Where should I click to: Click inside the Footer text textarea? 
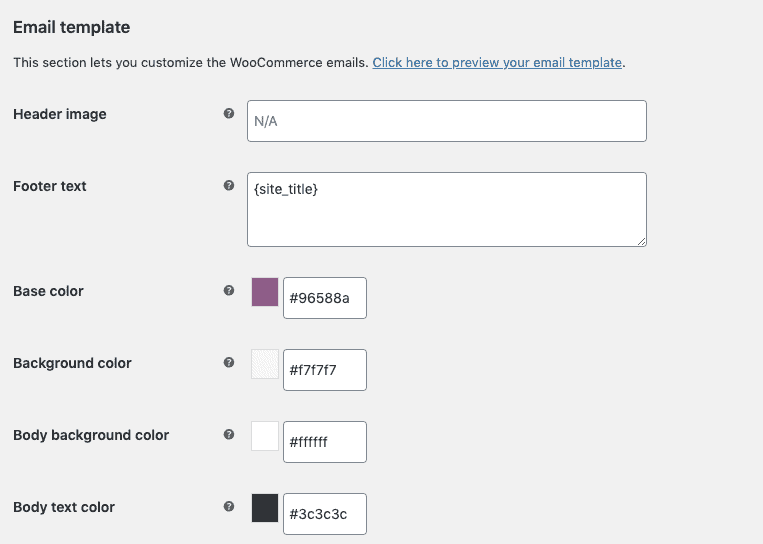[x=446, y=209]
